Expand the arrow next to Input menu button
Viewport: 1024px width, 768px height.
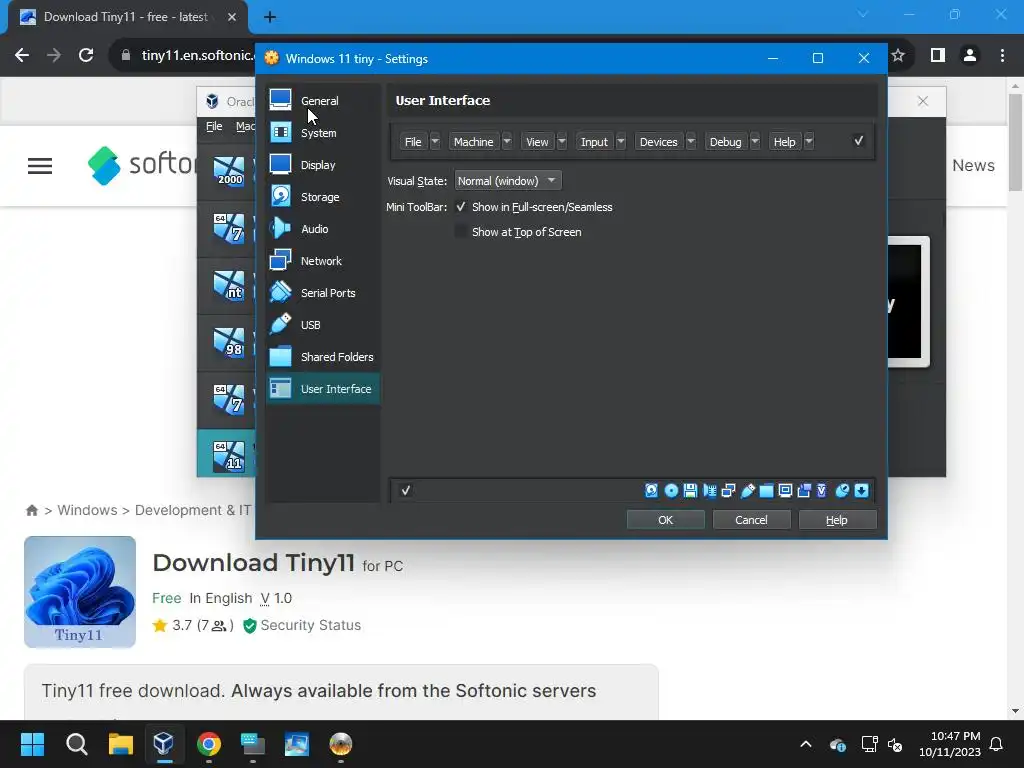pyautogui.click(x=621, y=142)
